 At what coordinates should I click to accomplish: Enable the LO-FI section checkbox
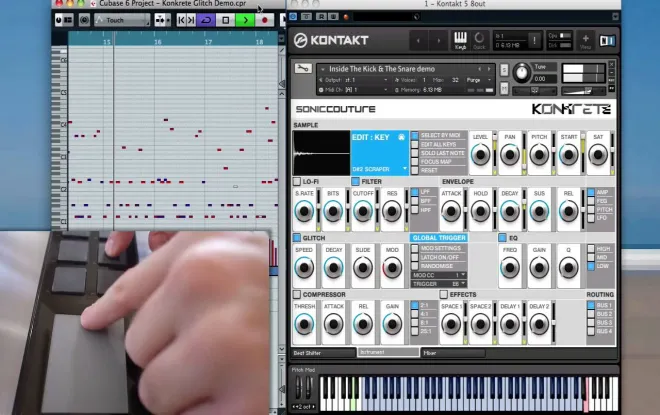pyautogui.click(x=297, y=181)
